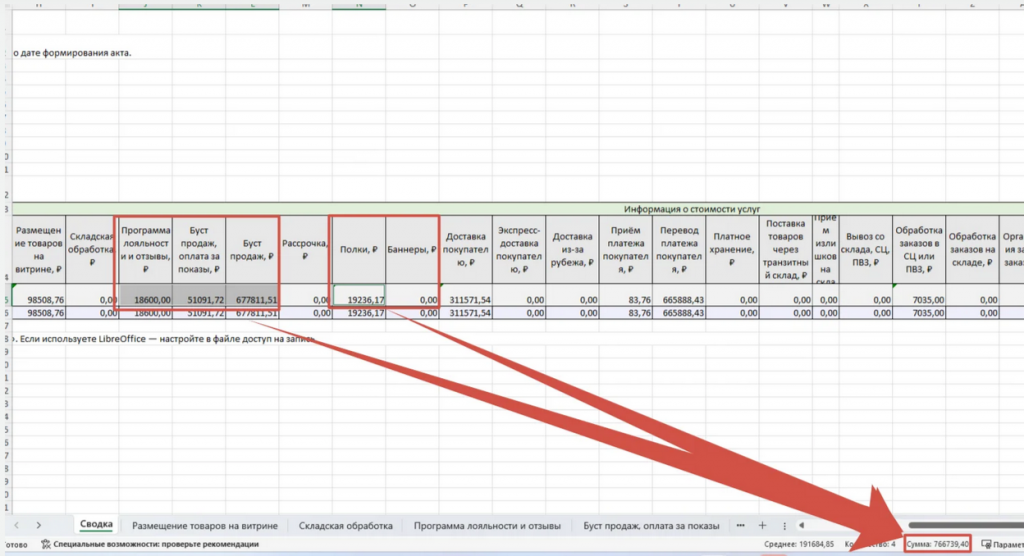The width and height of the screenshot is (1024, 556).
Task: Click the horizontal scrollbar's left arrow
Action: (801, 525)
